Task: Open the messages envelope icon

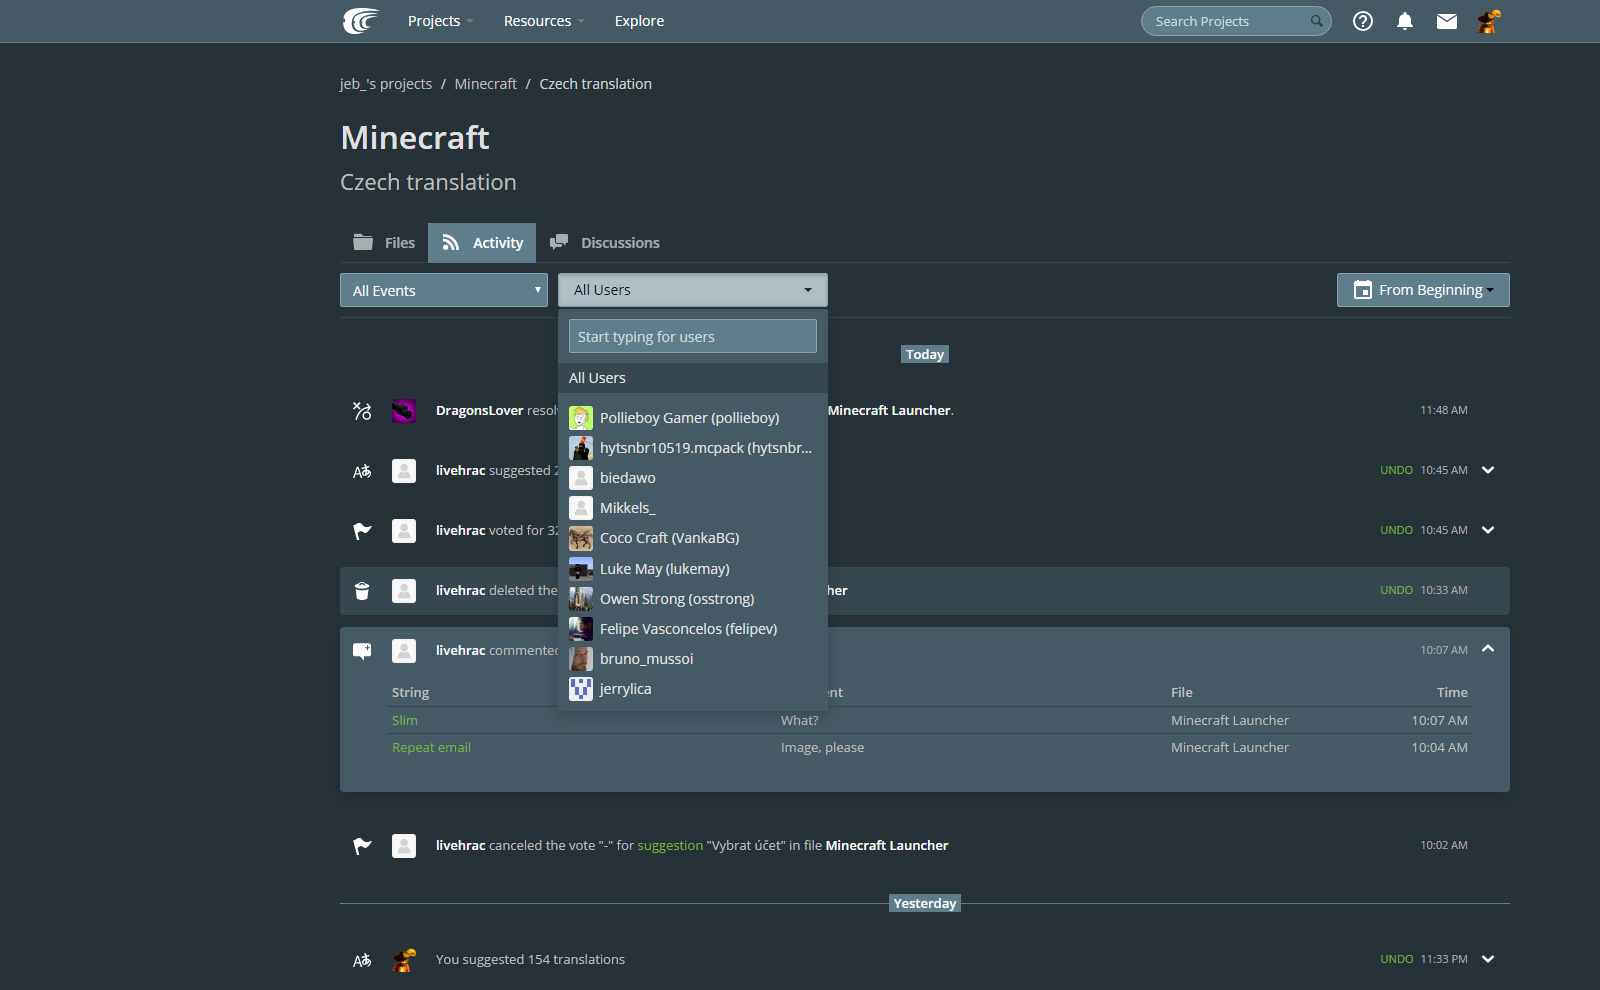Action: (x=1447, y=21)
